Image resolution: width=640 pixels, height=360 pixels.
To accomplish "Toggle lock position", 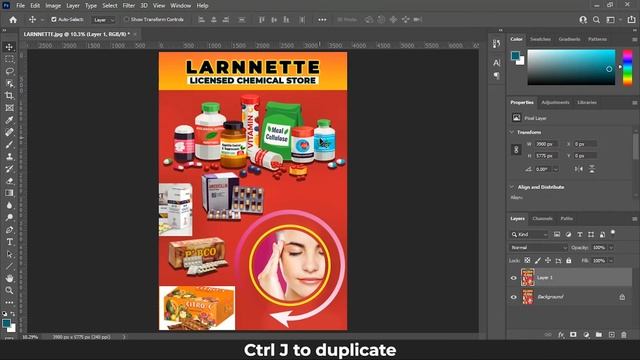I will click(548, 260).
